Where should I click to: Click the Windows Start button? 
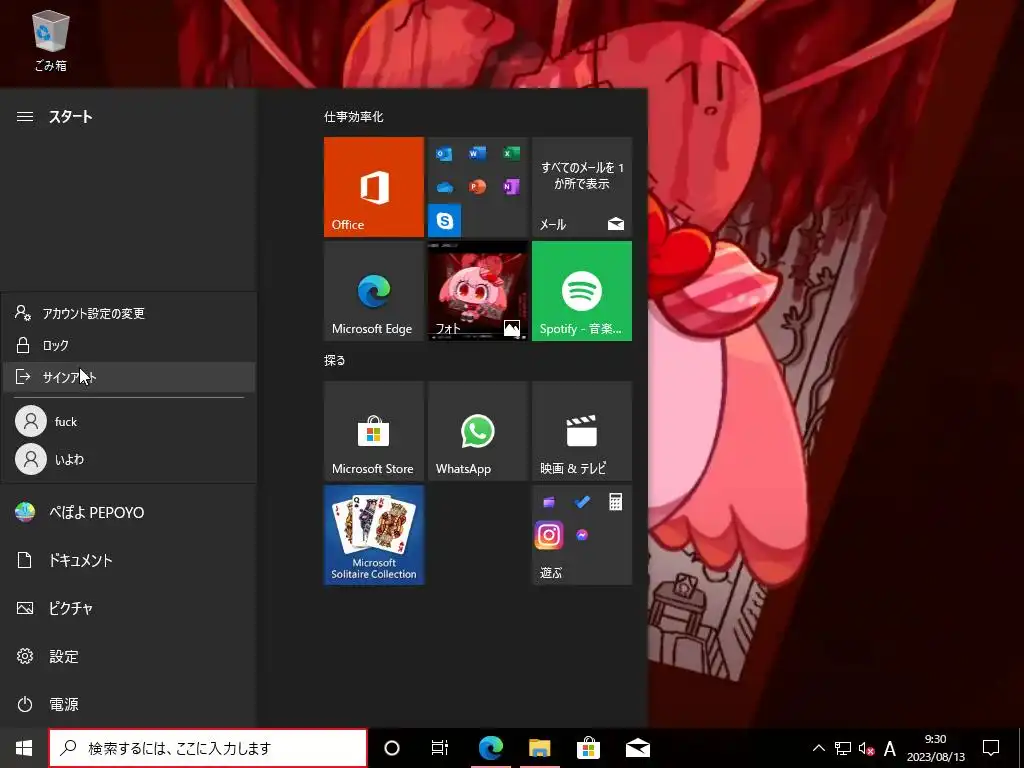pos(24,748)
